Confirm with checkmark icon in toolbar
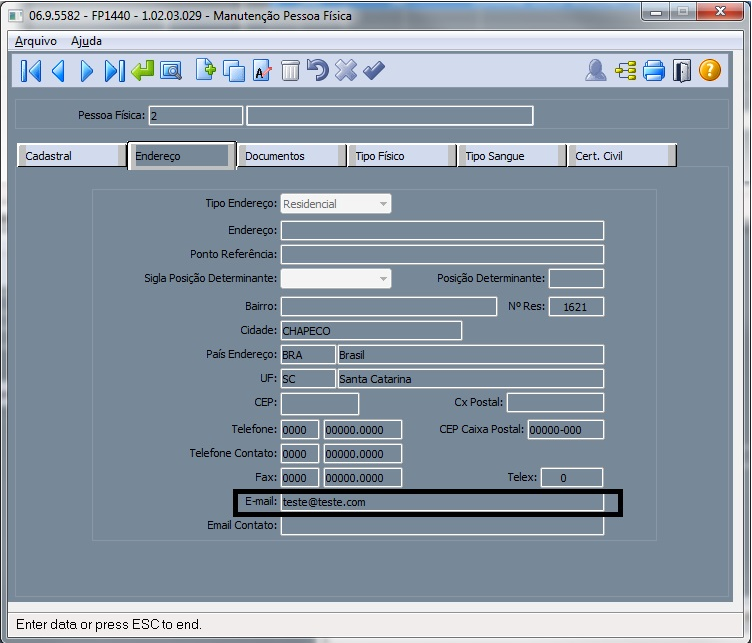Viewport: 752px width, 643px height. [374, 70]
